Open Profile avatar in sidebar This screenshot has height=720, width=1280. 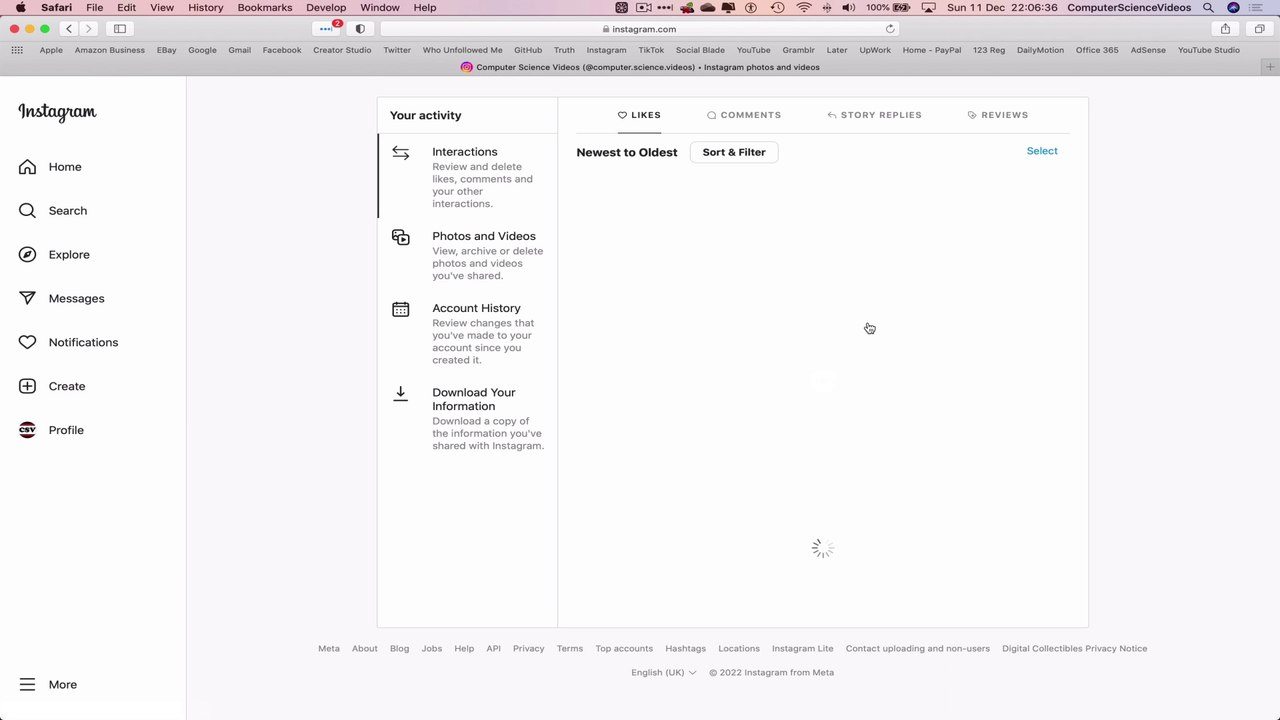point(27,430)
